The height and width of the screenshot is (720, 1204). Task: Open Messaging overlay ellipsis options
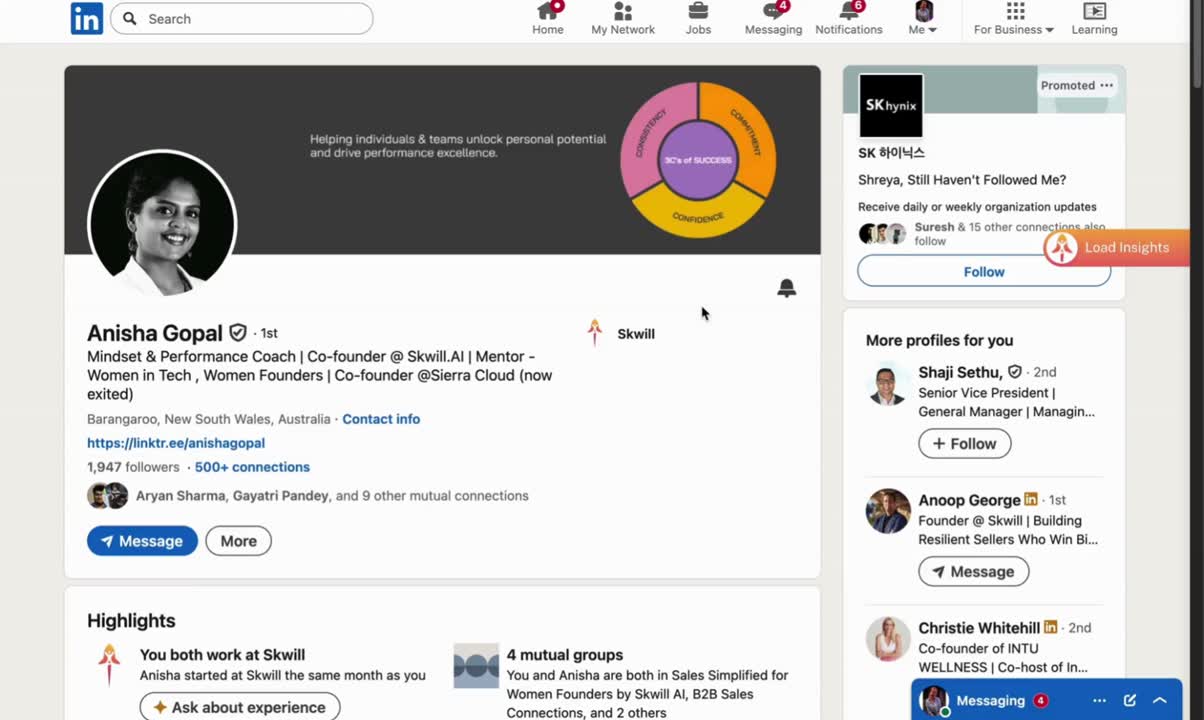[x=1099, y=701]
